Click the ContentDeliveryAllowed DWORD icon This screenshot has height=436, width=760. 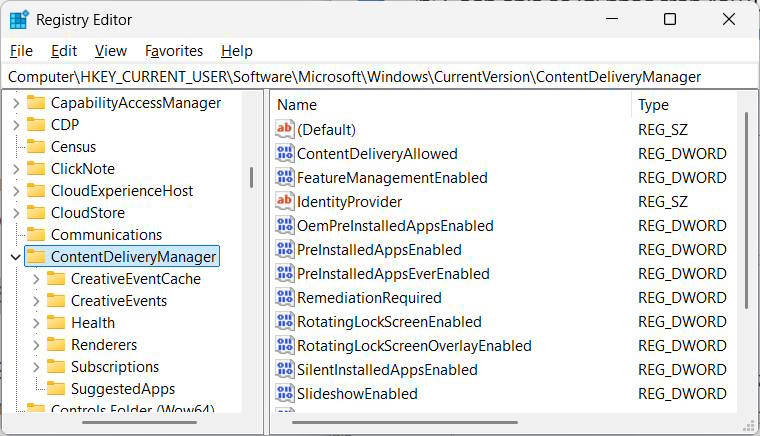pyautogui.click(x=285, y=154)
